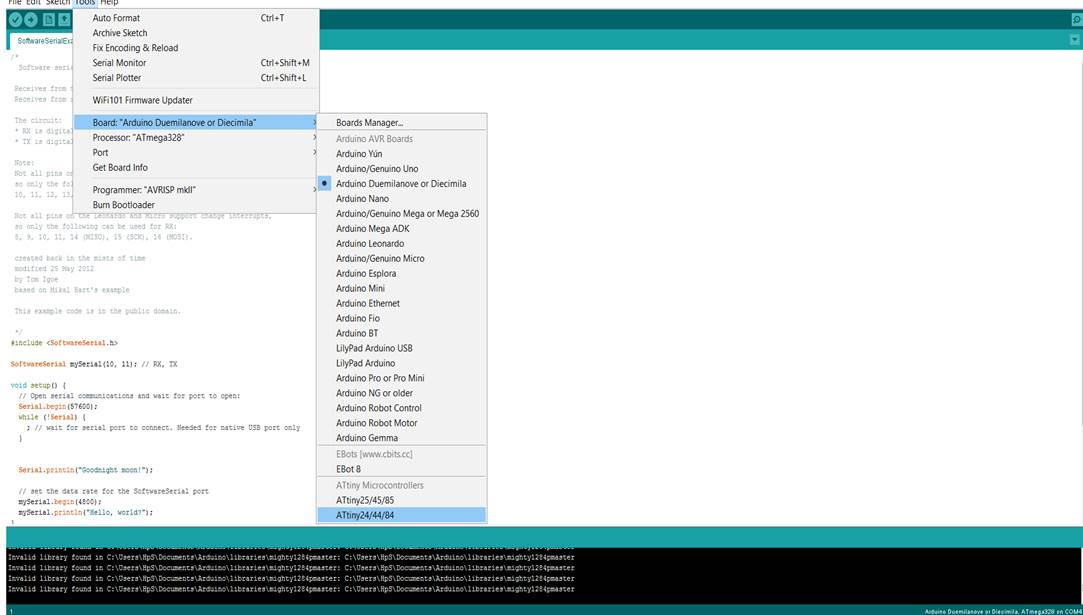This screenshot has width=1083, height=615.
Task: Click the New sketch toolbar icon
Action: tap(48, 20)
